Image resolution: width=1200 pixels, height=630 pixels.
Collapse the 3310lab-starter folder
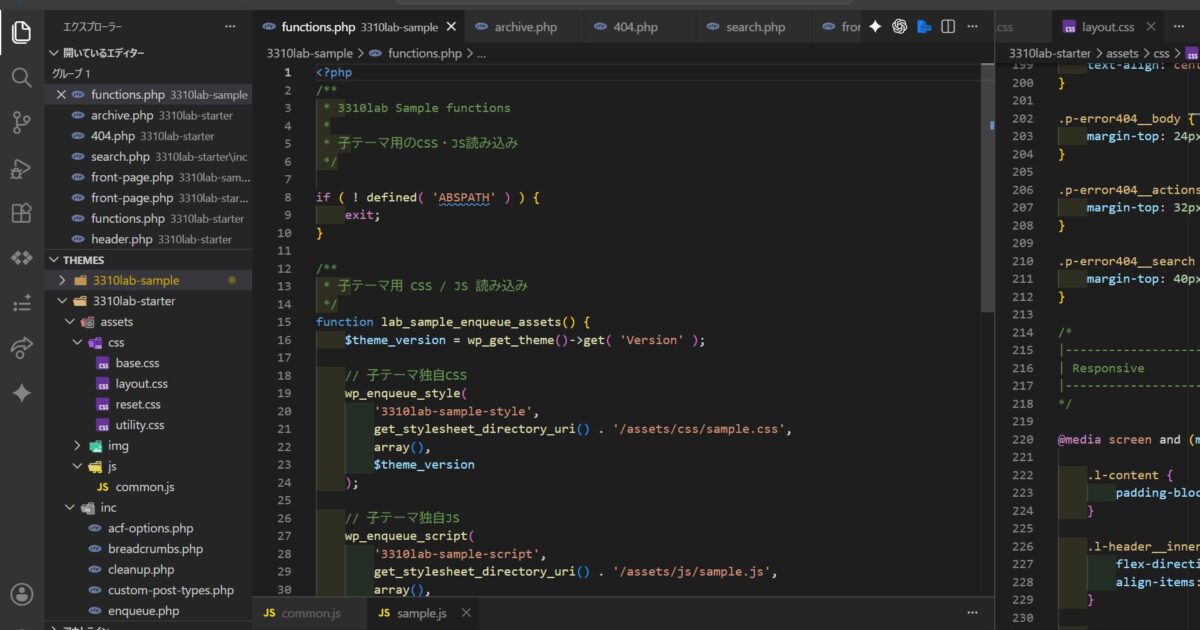tap(63, 301)
